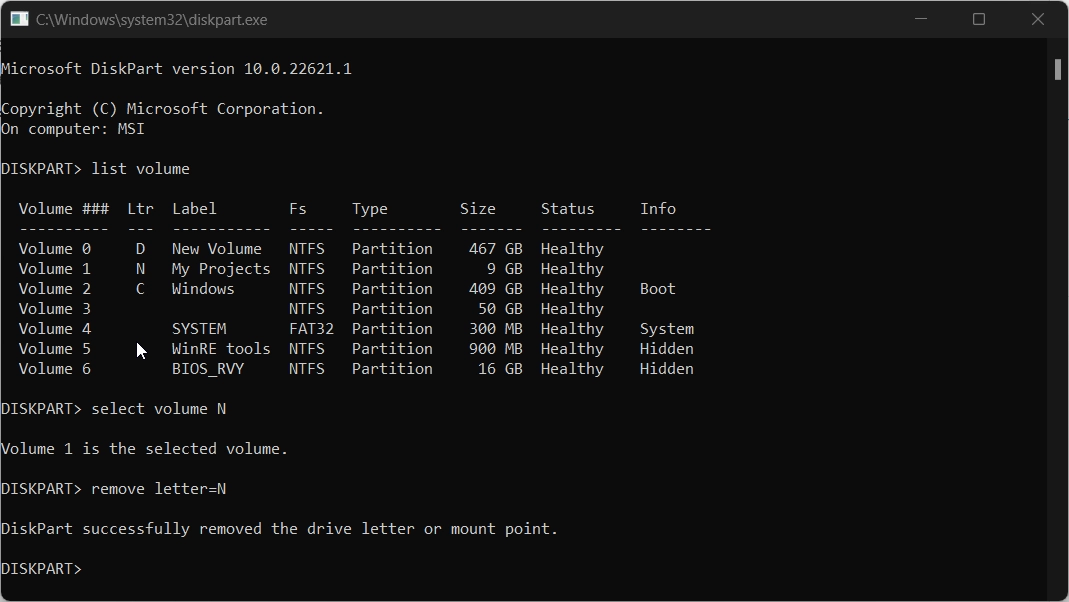Maximize the diskpart window
The image size is (1069, 602).
979,19
